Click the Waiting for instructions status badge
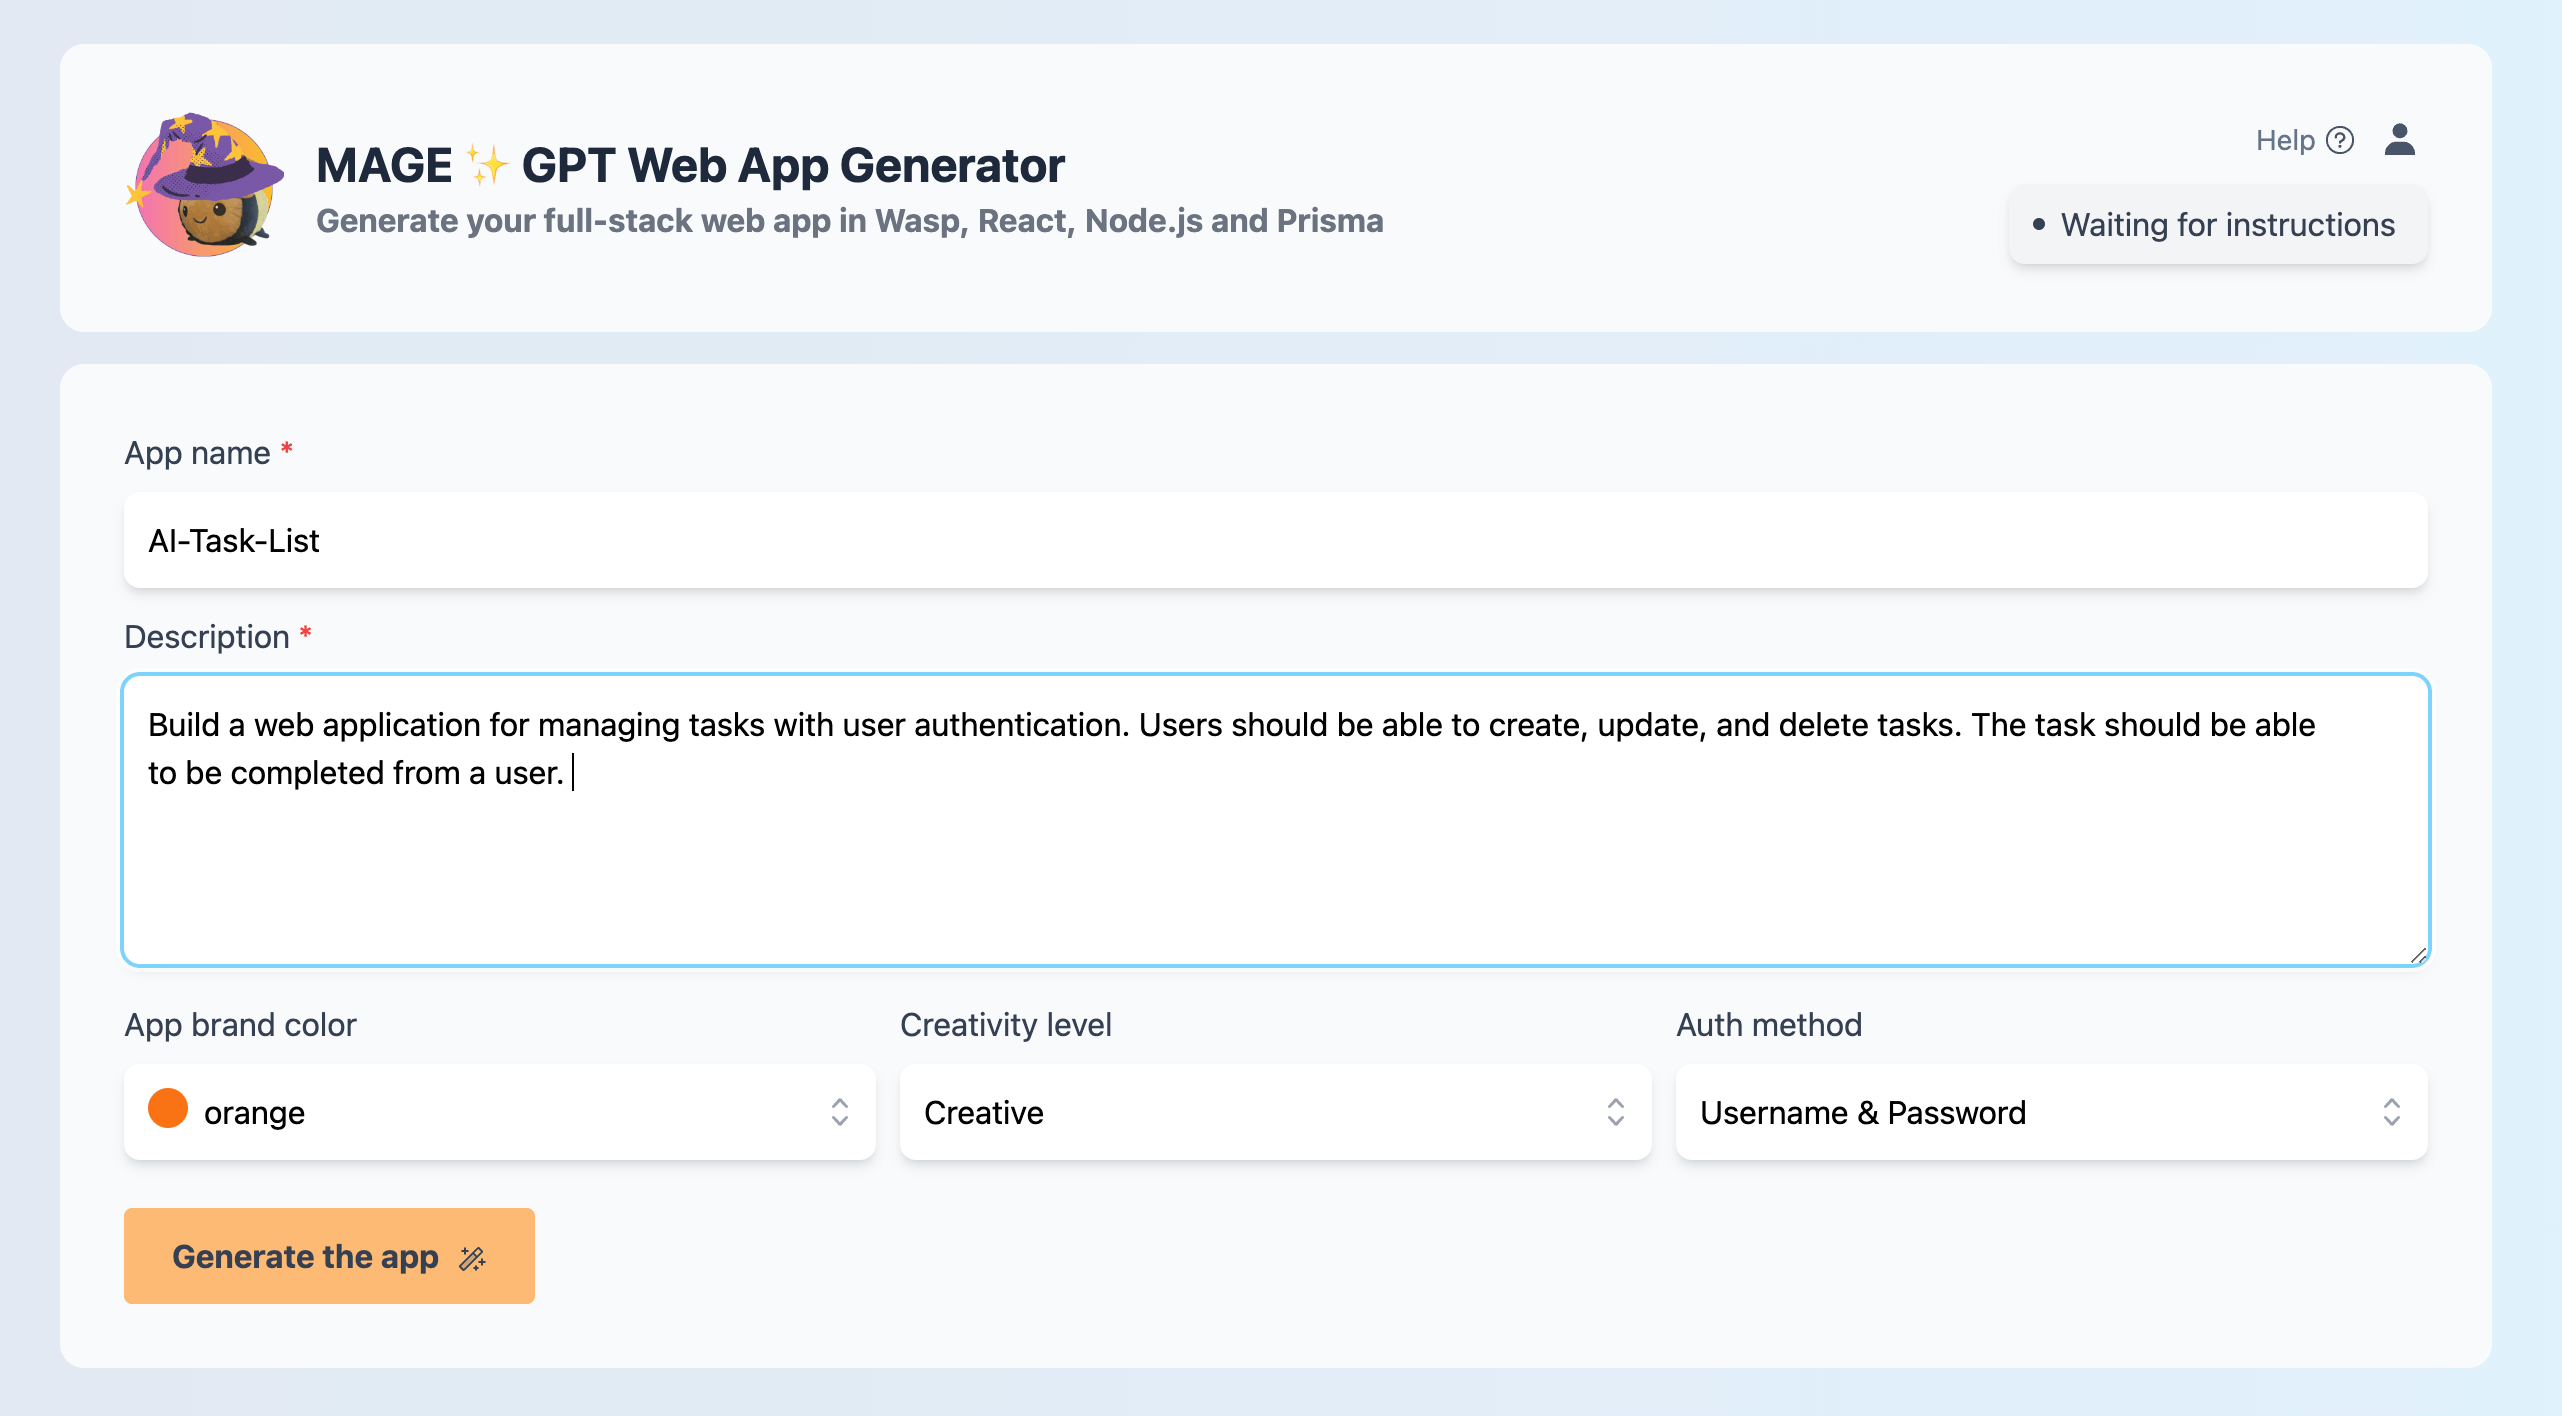Screen dimensions: 2562x1416 (x=2218, y=225)
